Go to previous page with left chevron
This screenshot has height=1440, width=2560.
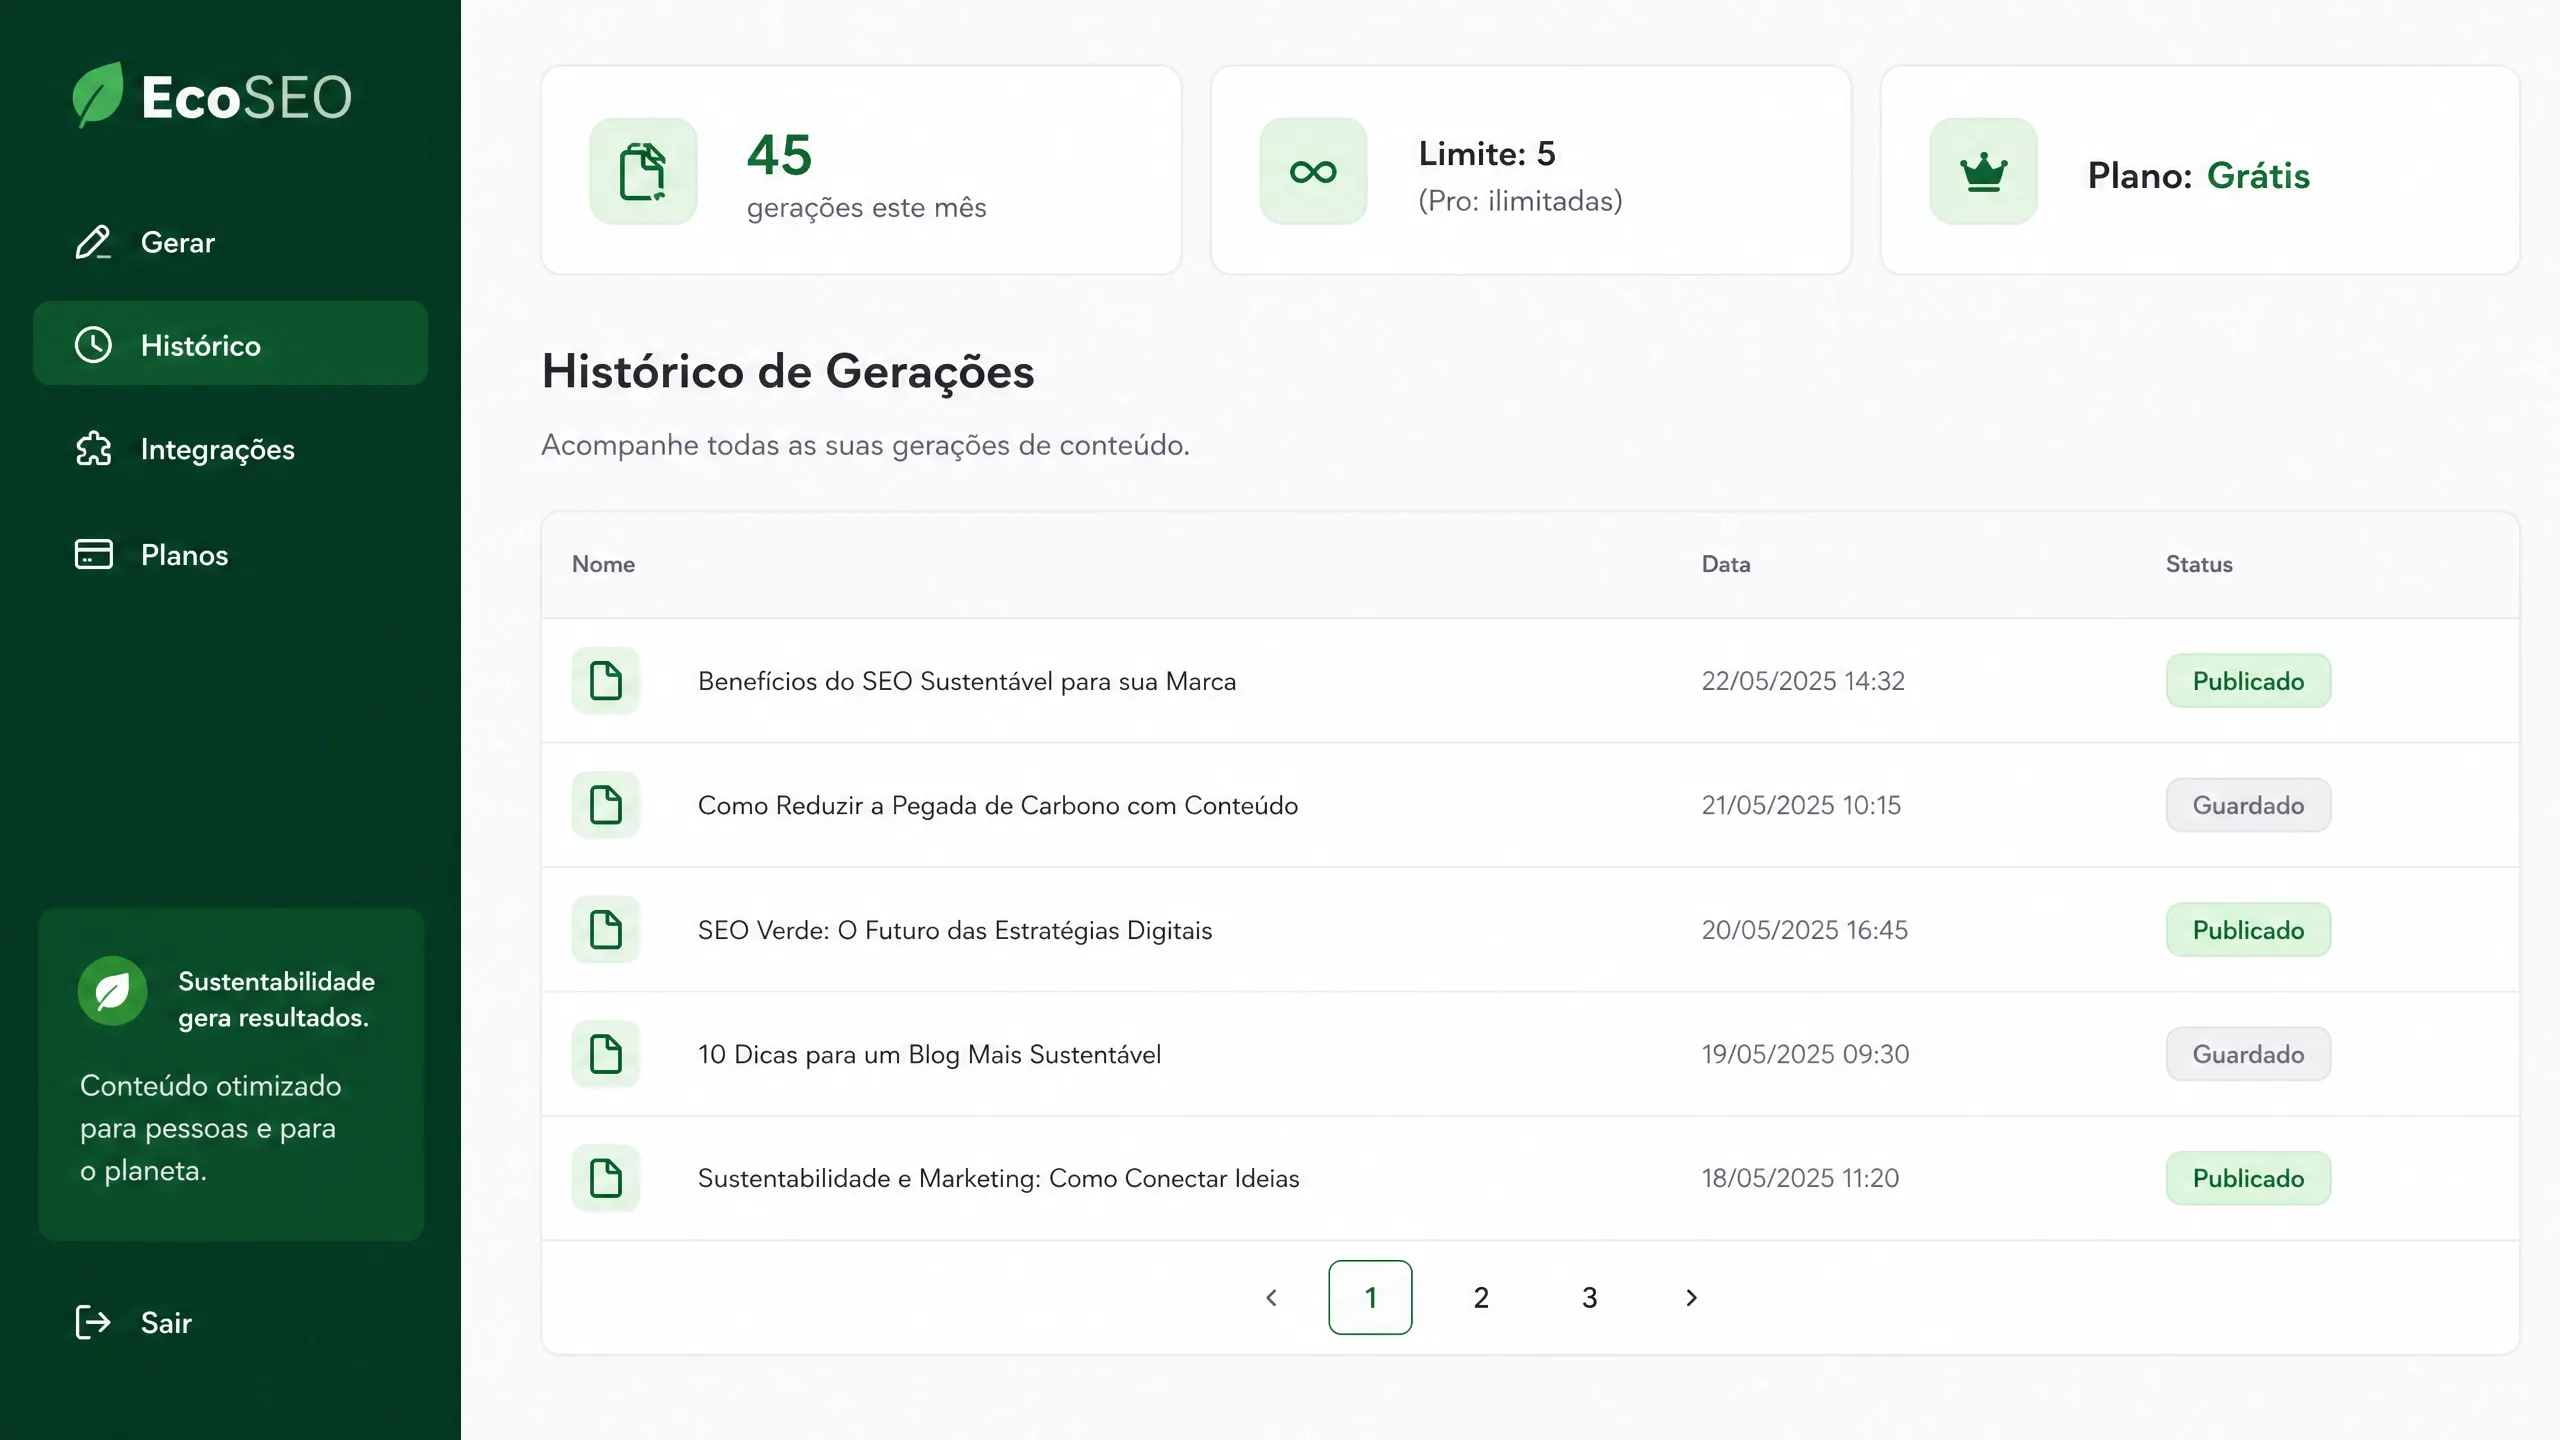[1271, 1298]
